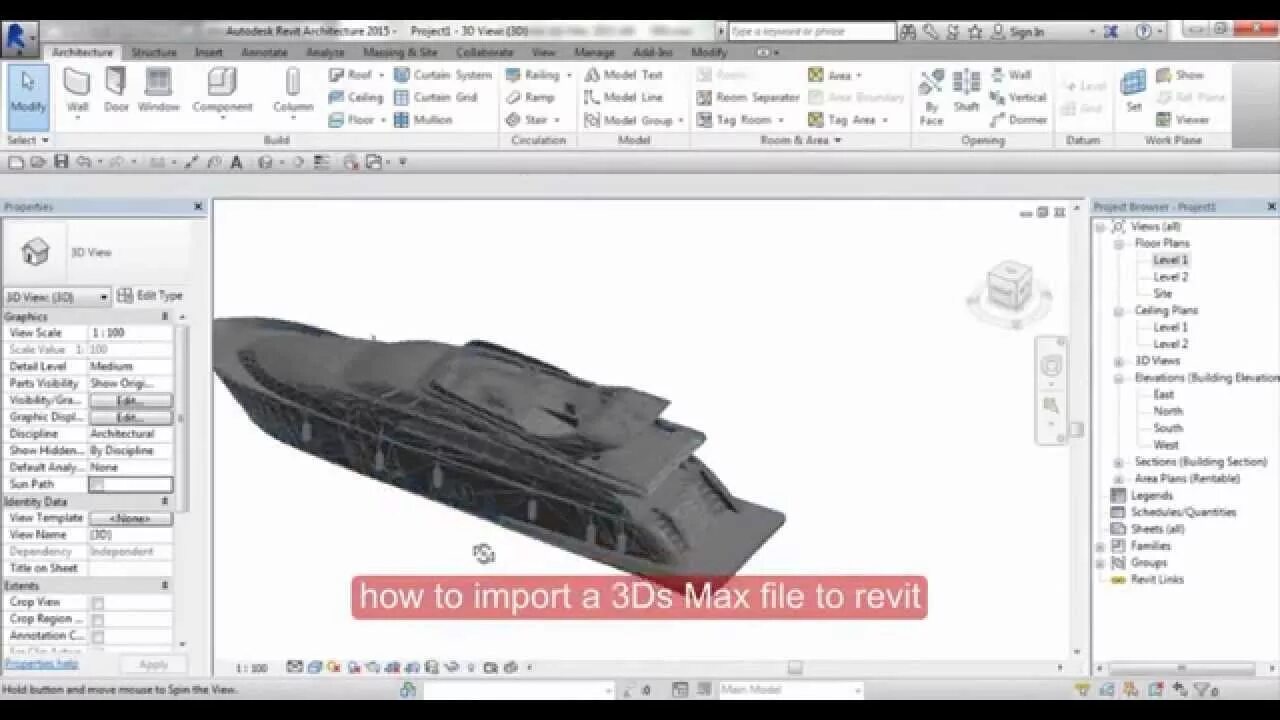Open the Insert ribbon tab

click(x=208, y=52)
